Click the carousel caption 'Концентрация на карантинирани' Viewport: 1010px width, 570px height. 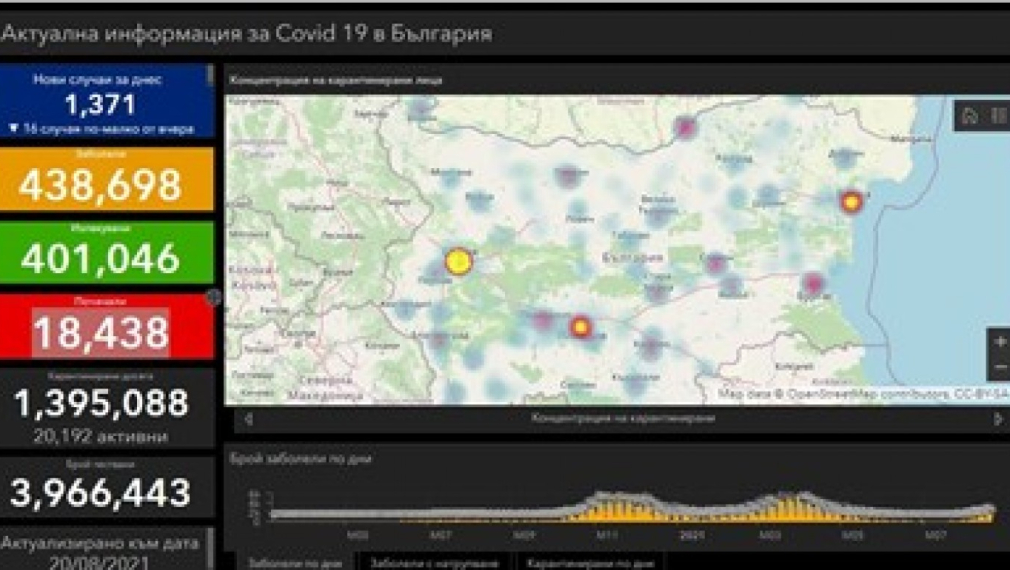pos(623,418)
